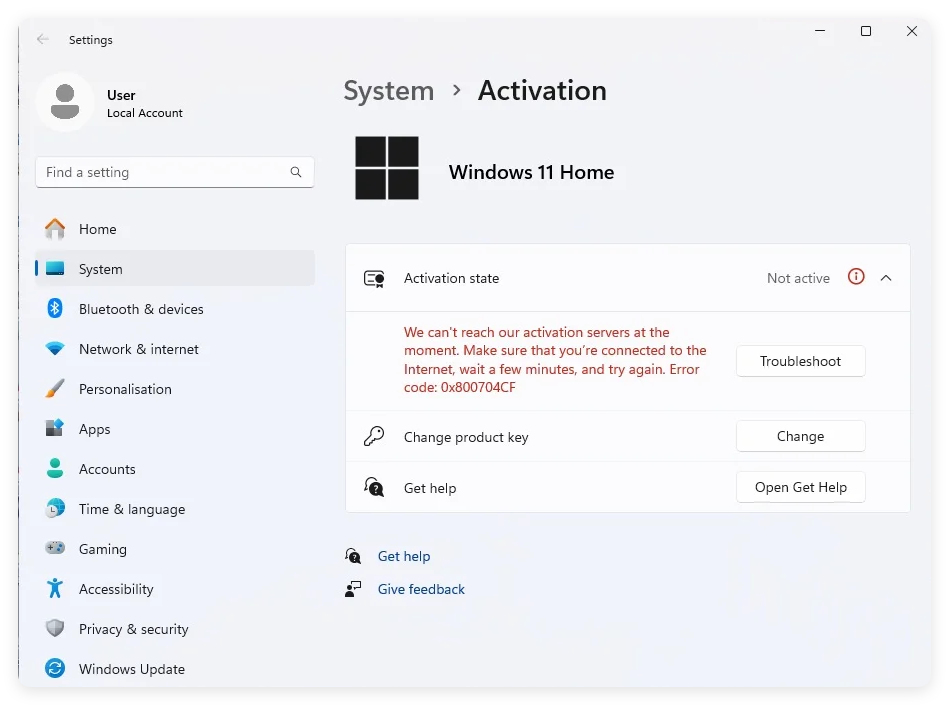The height and width of the screenshot is (705, 949).
Task: Click the Troubleshoot button
Action: (800, 361)
